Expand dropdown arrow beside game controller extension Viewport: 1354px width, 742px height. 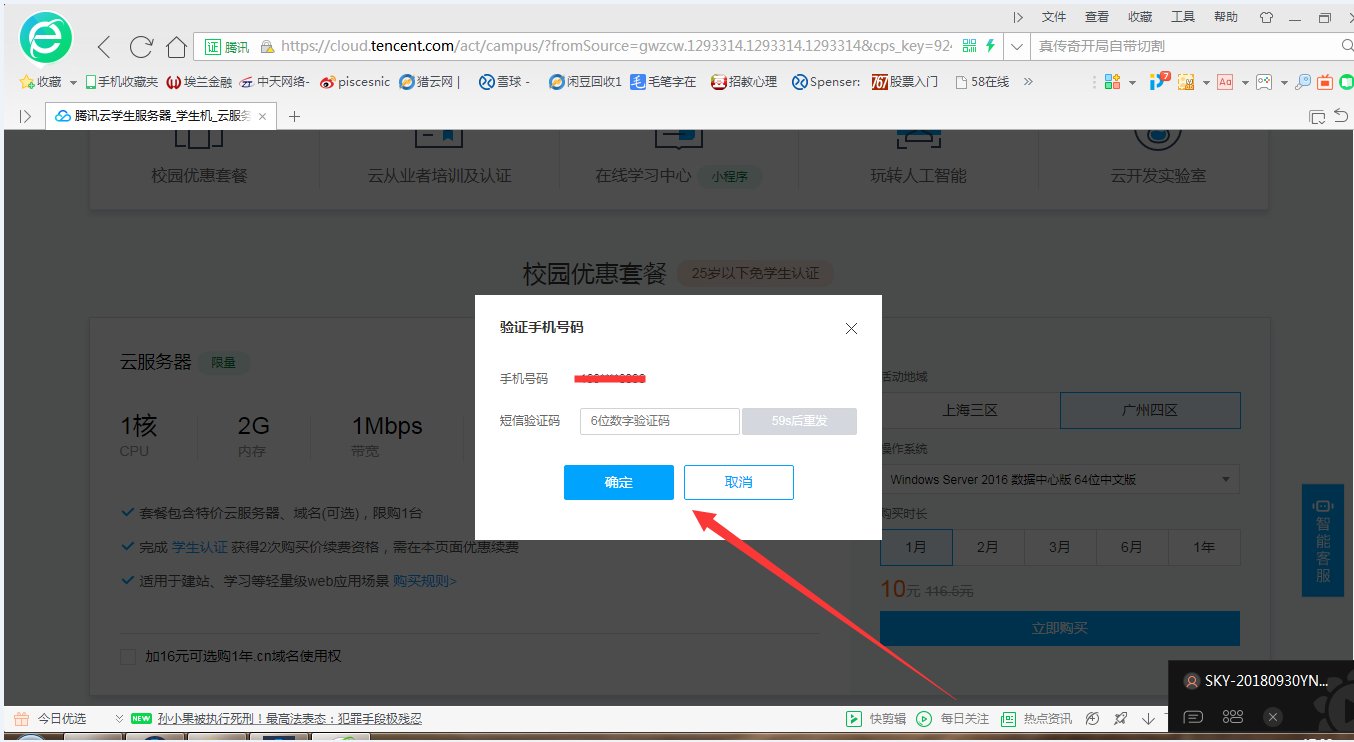(1284, 82)
